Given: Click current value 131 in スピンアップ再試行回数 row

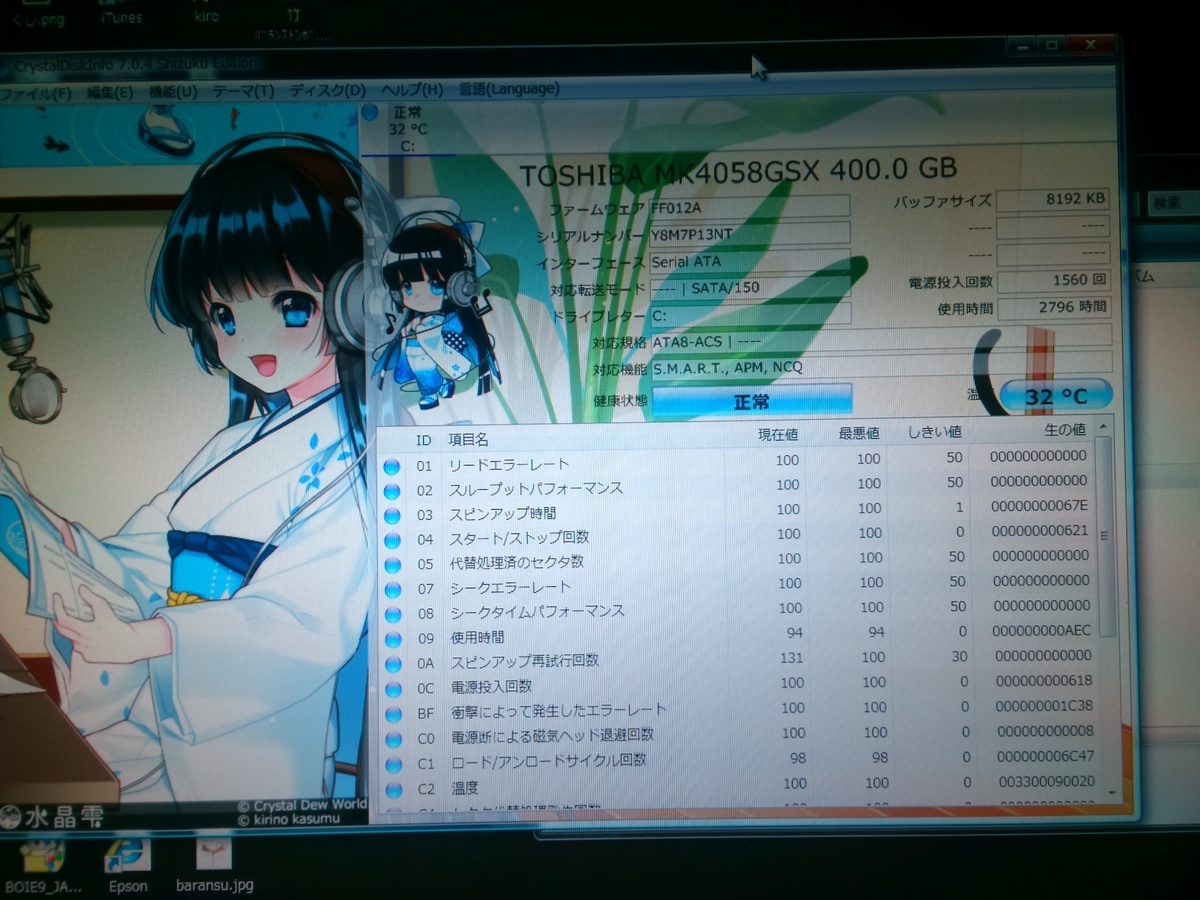Looking at the screenshot, I should [790, 658].
